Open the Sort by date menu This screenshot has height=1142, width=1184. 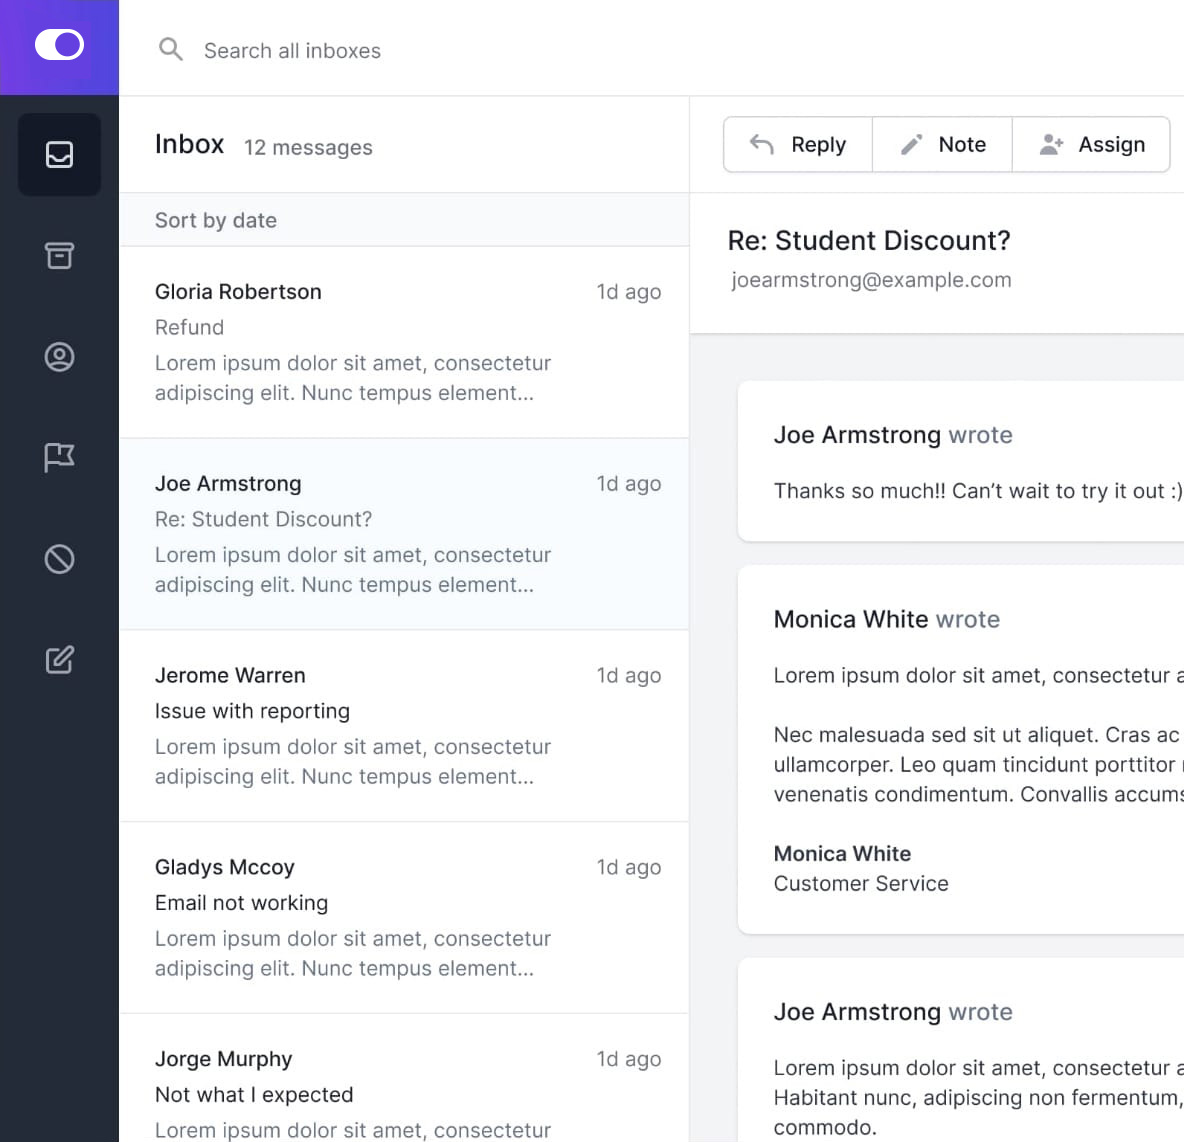pyautogui.click(x=216, y=220)
